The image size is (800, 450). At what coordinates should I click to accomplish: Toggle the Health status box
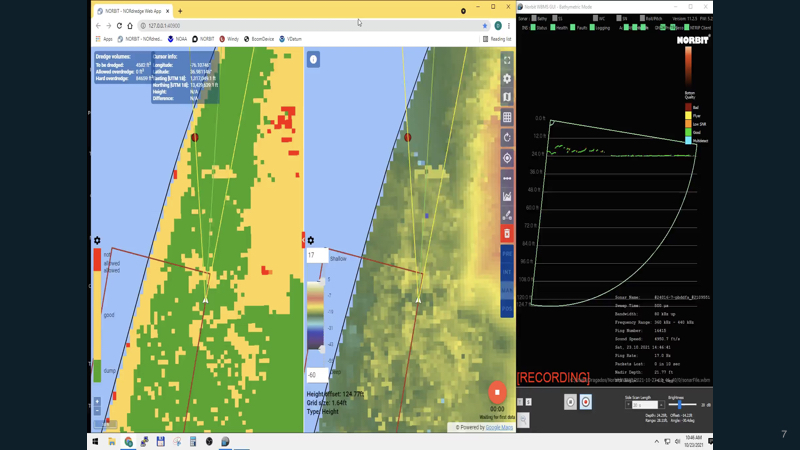552,28
